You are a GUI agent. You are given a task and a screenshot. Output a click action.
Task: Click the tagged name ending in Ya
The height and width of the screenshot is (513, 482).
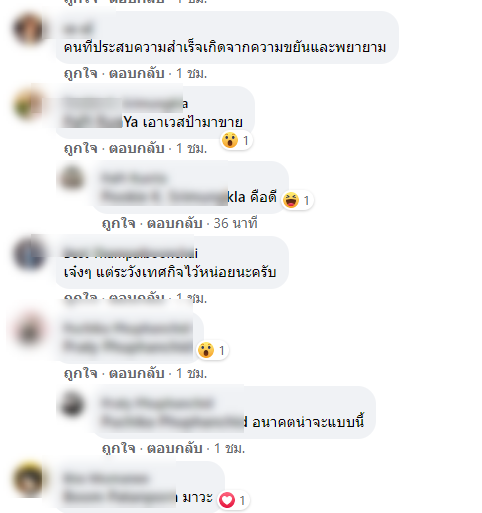pyautogui.click(x=101, y=122)
